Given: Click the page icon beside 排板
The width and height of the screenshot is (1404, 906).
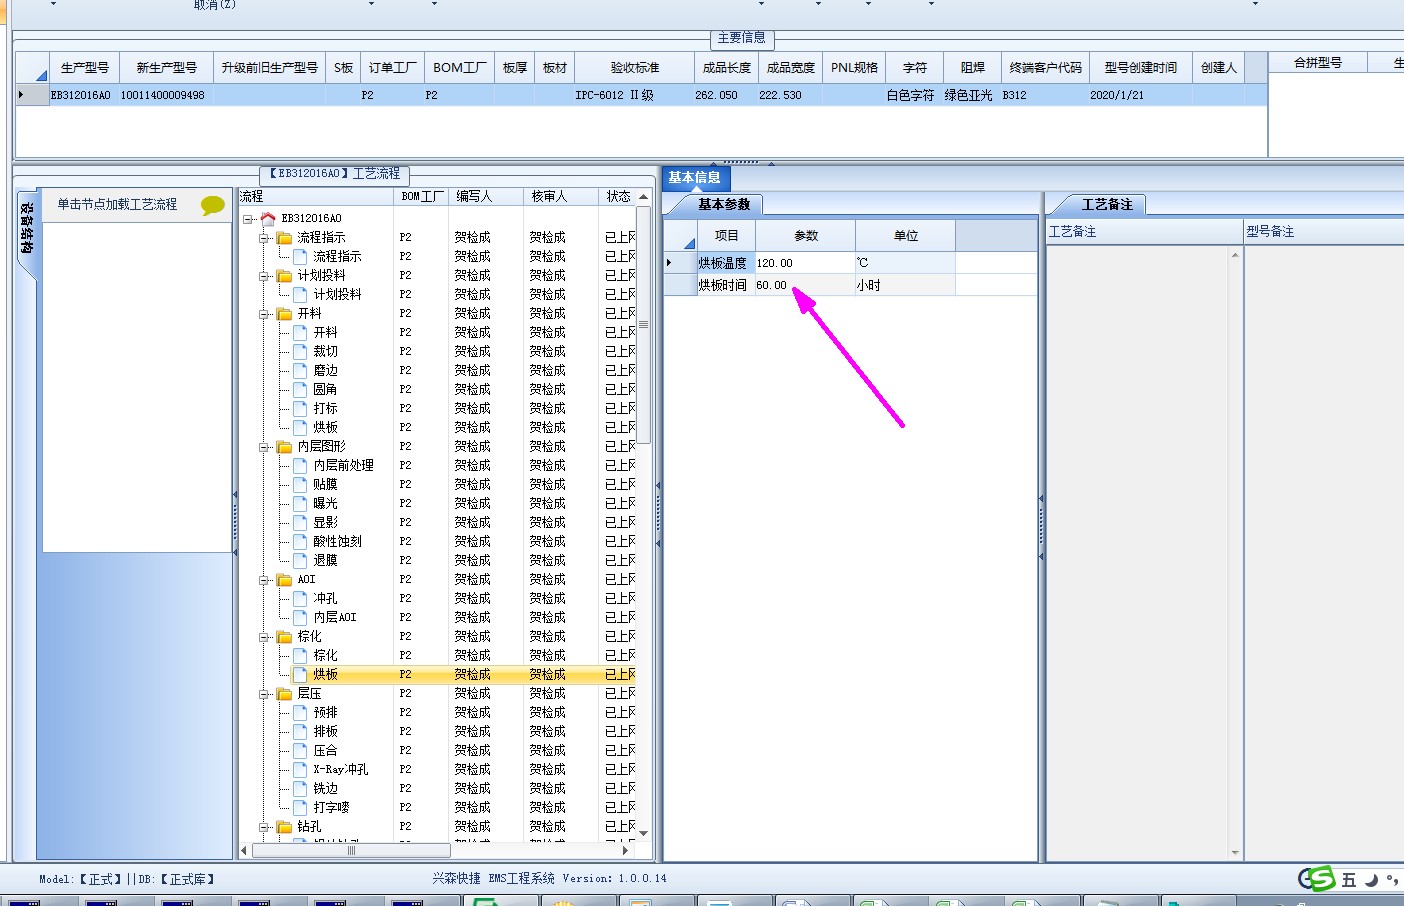Looking at the screenshot, I should [300, 731].
